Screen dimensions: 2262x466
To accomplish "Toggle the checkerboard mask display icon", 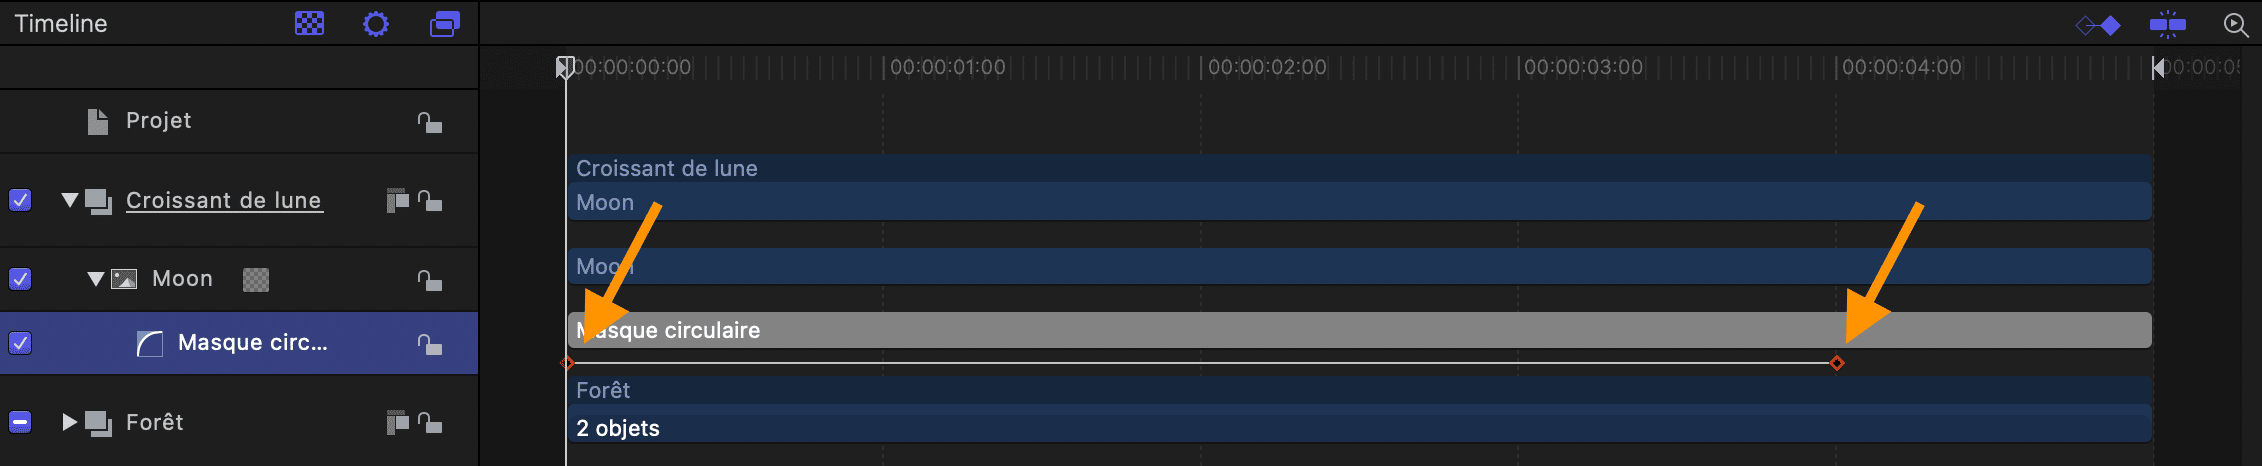I will click(x=310, y=23).
